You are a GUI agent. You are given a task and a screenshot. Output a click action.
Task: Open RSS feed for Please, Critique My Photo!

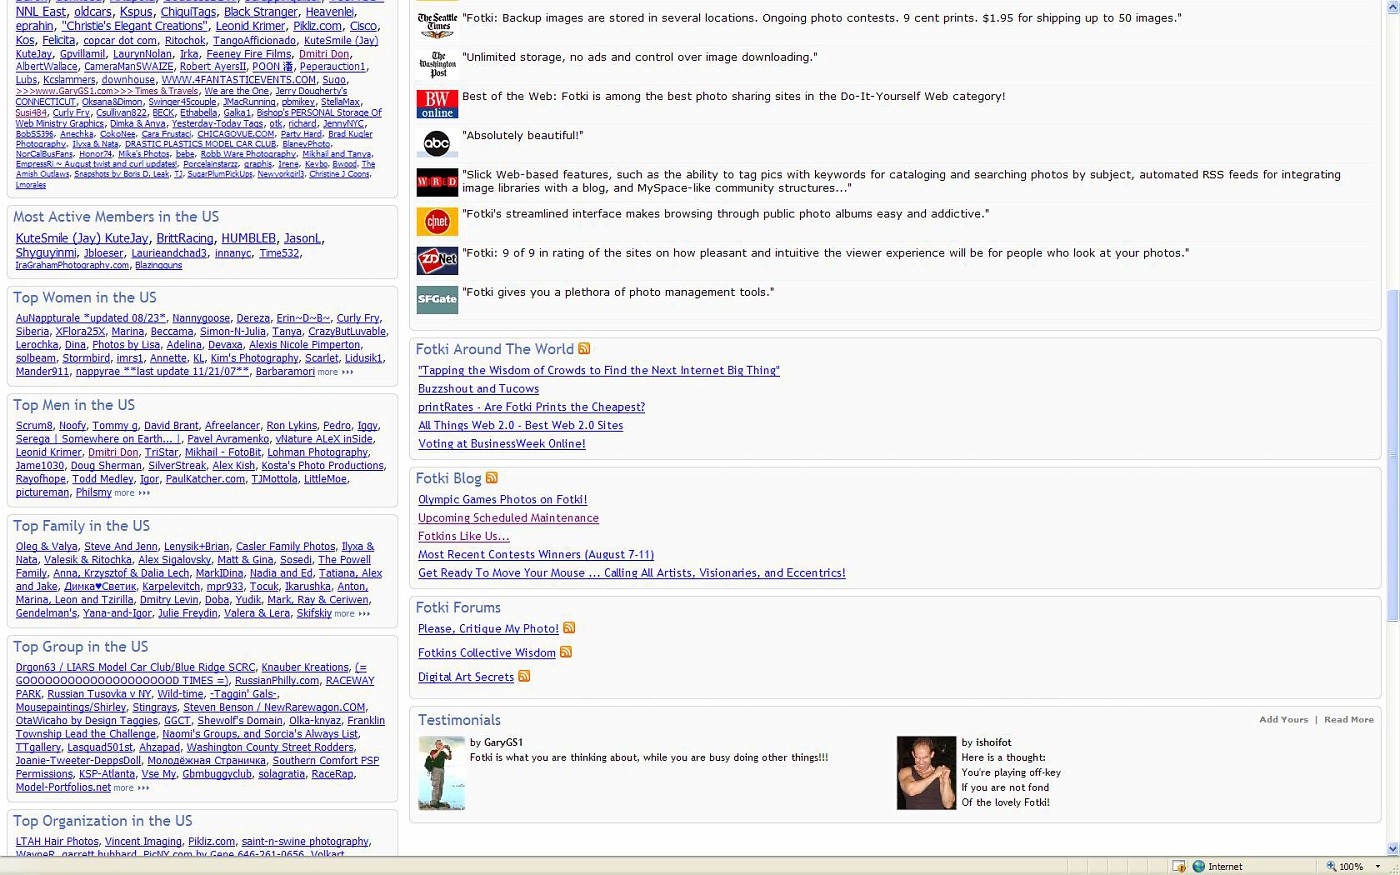point(569,628)
